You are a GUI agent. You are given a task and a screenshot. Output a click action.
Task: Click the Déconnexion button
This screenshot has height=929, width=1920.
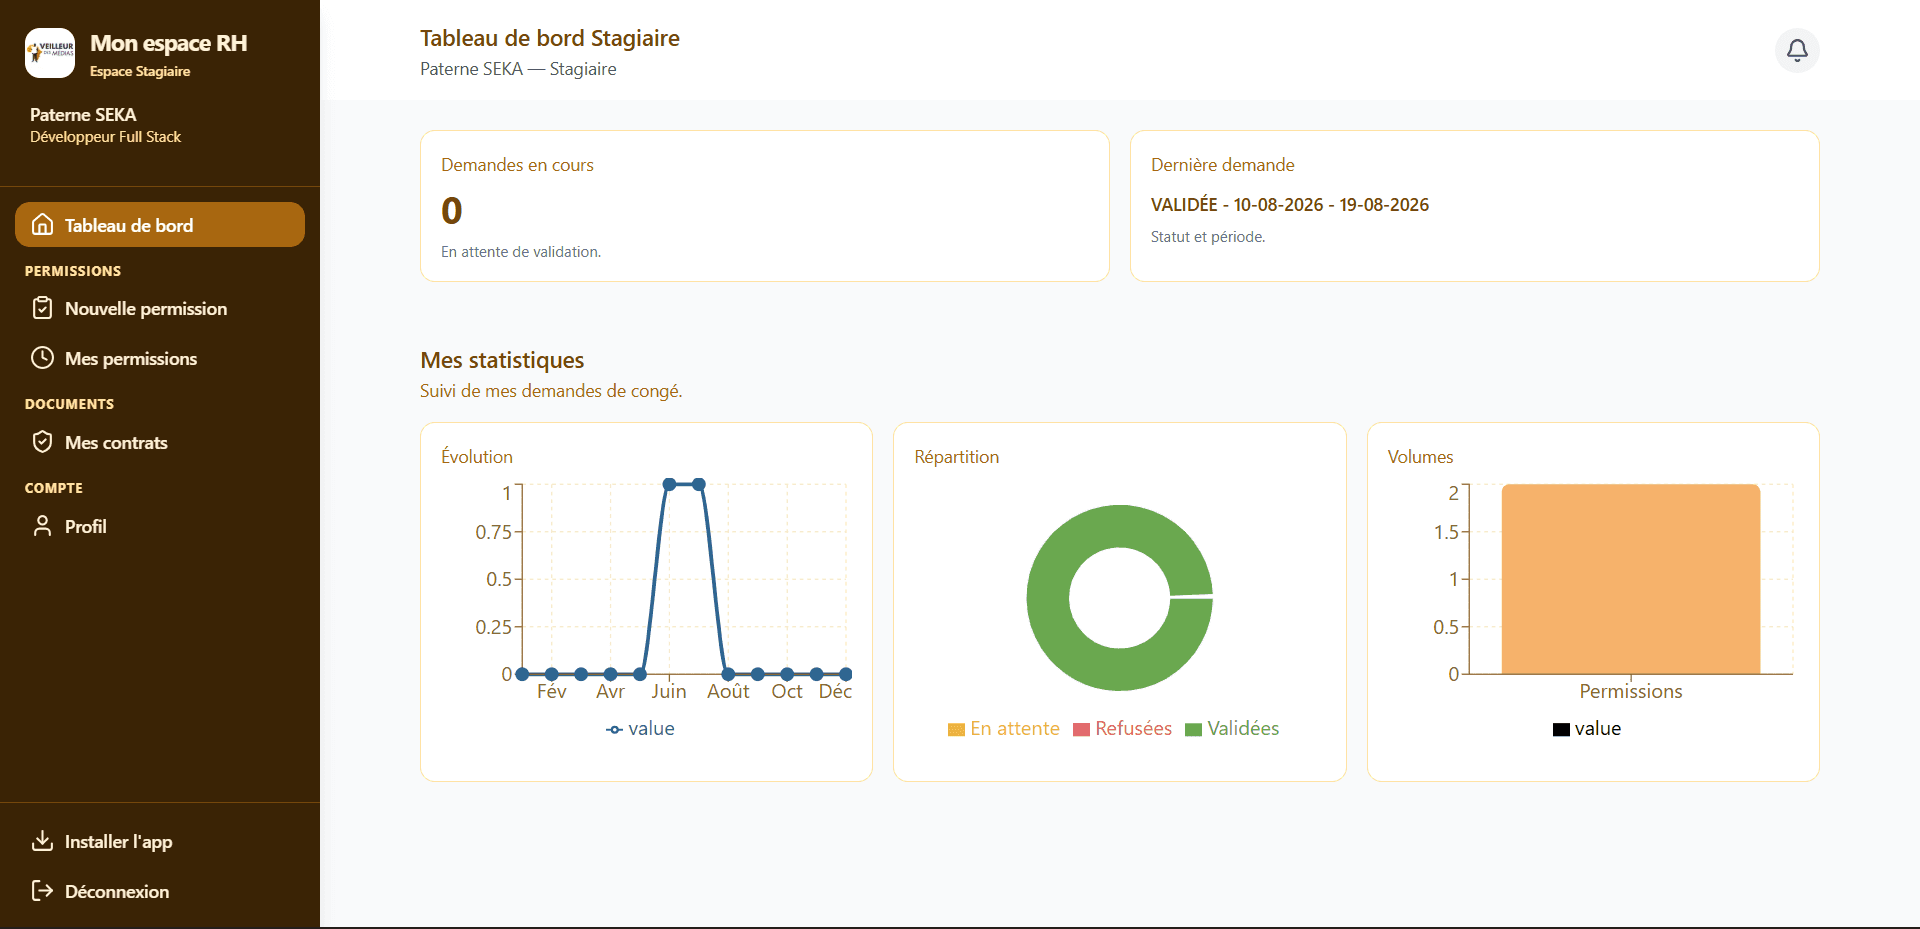pos(160,891)
